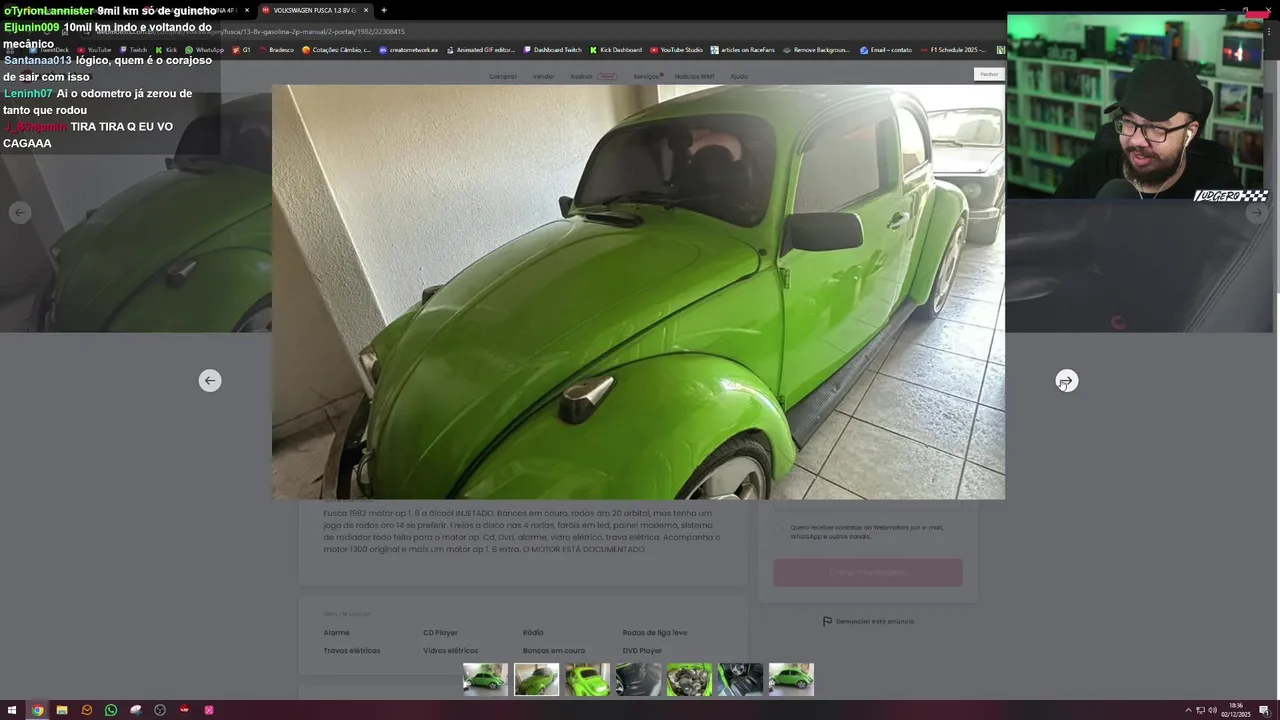Switch to the VOLKSWAGEN FUSCA 1.3 8V browser tab
The height and width of the screenshot is (720, 1280).
pyautogui.click(x=313, y=10)
